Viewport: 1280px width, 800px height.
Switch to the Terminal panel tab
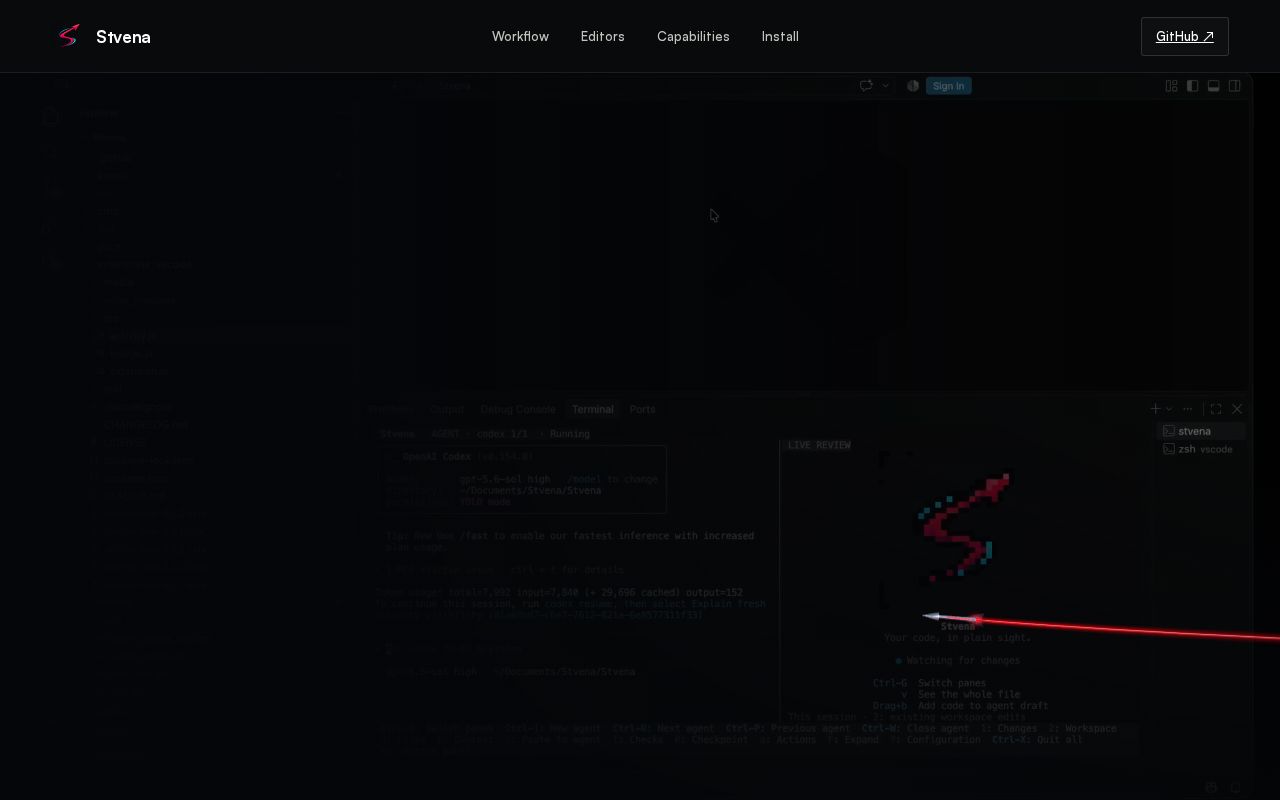pyautogui.click(x=592, y=409)
